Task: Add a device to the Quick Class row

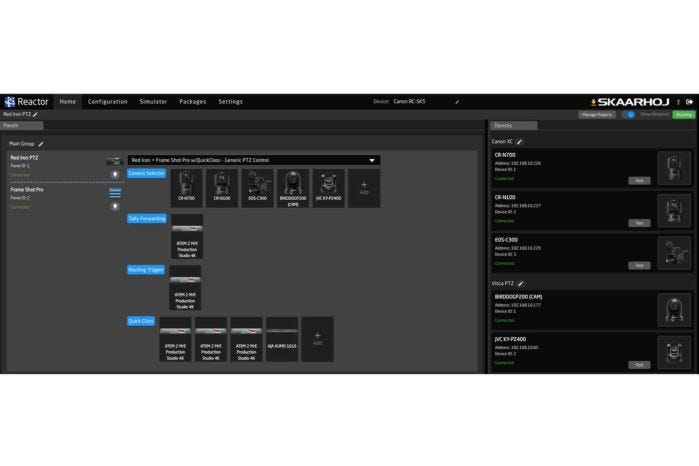Action: pos(317,339)
